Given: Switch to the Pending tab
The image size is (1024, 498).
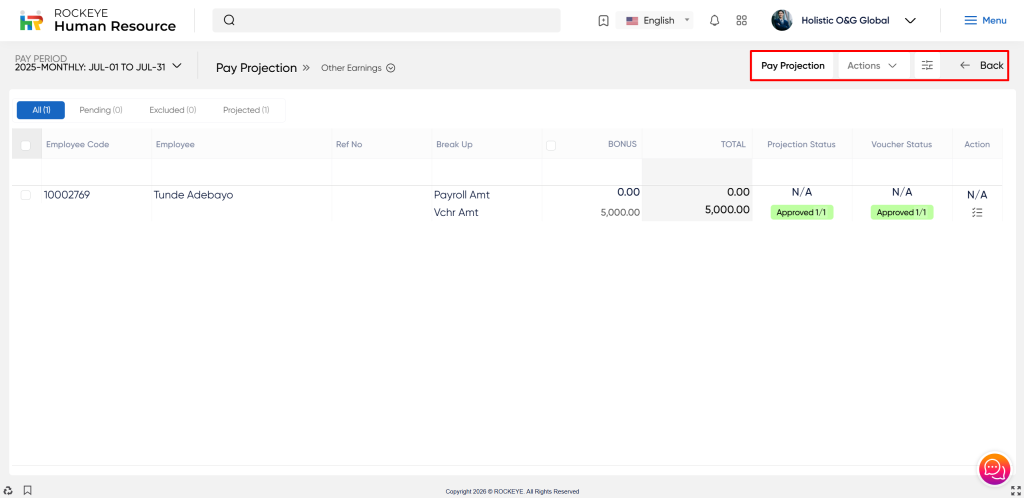Looking at the screenshot, I should click(100, 110).
